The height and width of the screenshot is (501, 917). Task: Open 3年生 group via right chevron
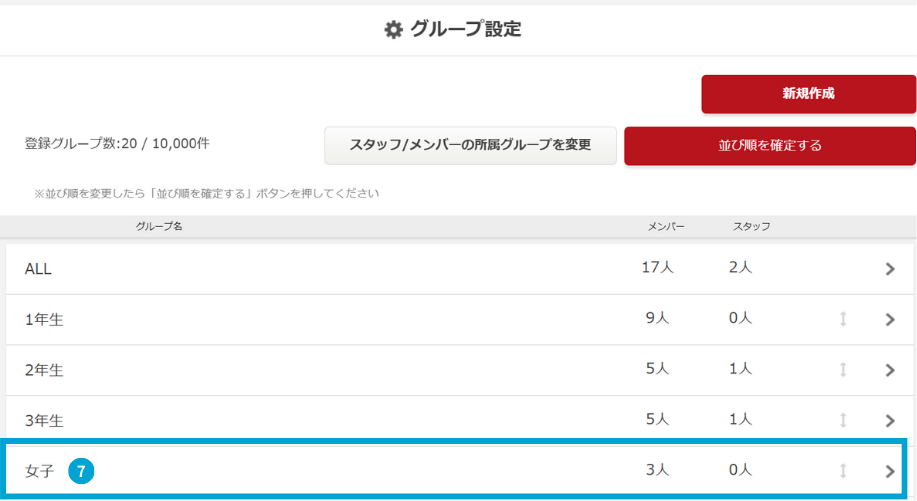890,421
